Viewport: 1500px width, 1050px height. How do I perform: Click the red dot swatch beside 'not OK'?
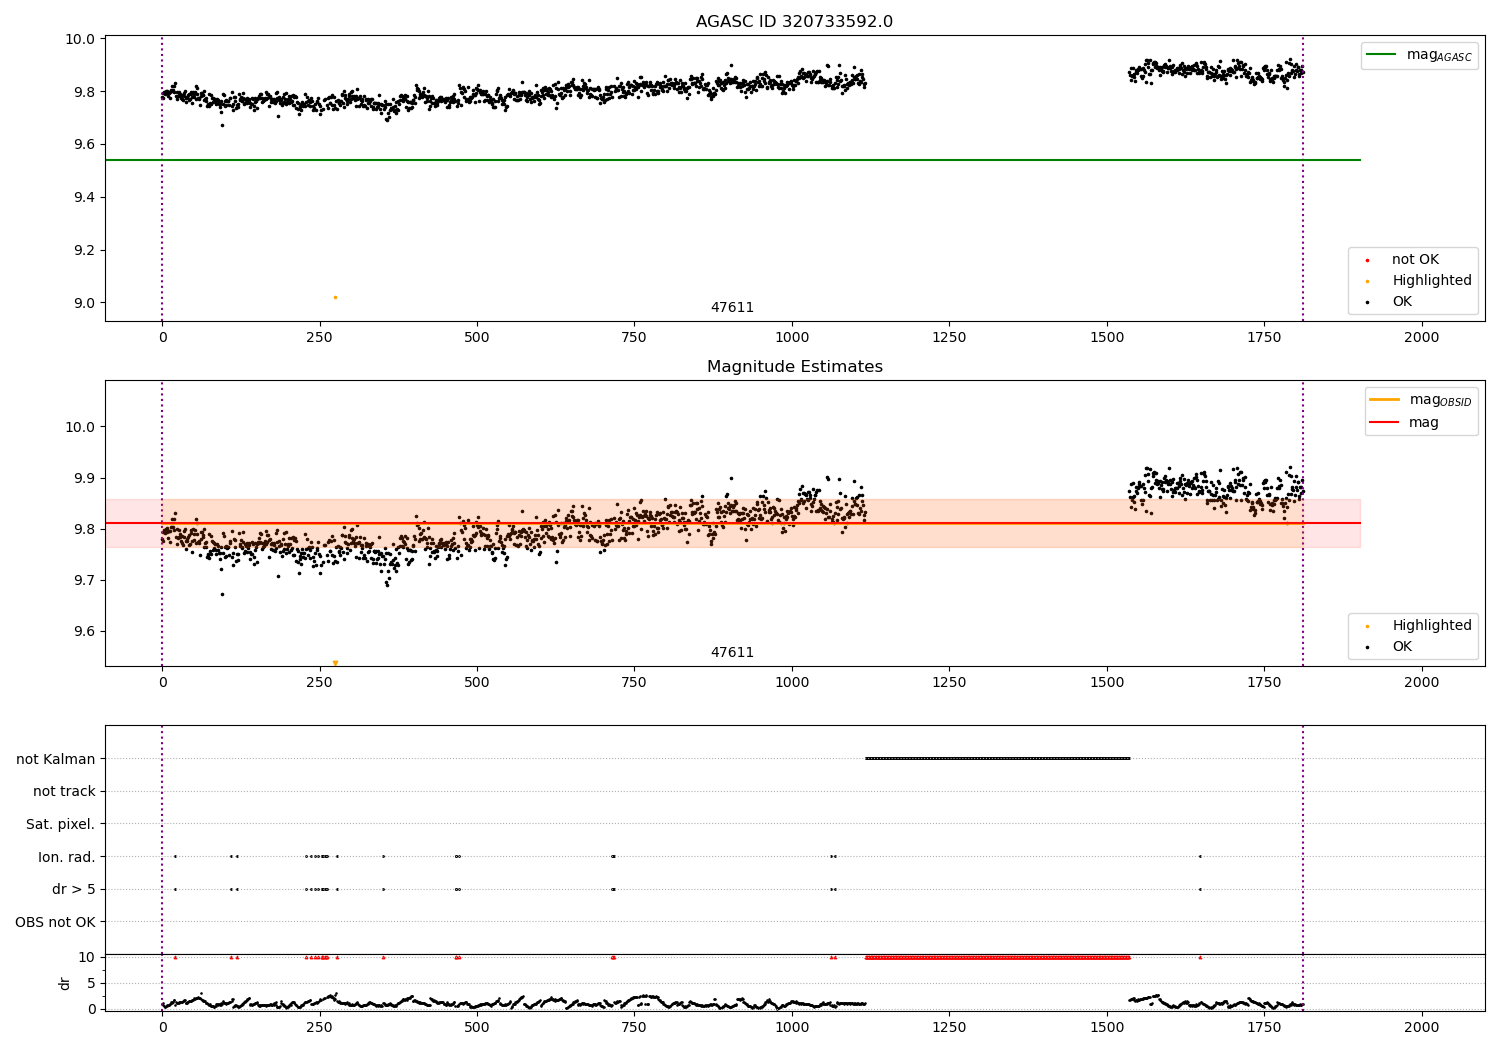(x=1367, y=260)
